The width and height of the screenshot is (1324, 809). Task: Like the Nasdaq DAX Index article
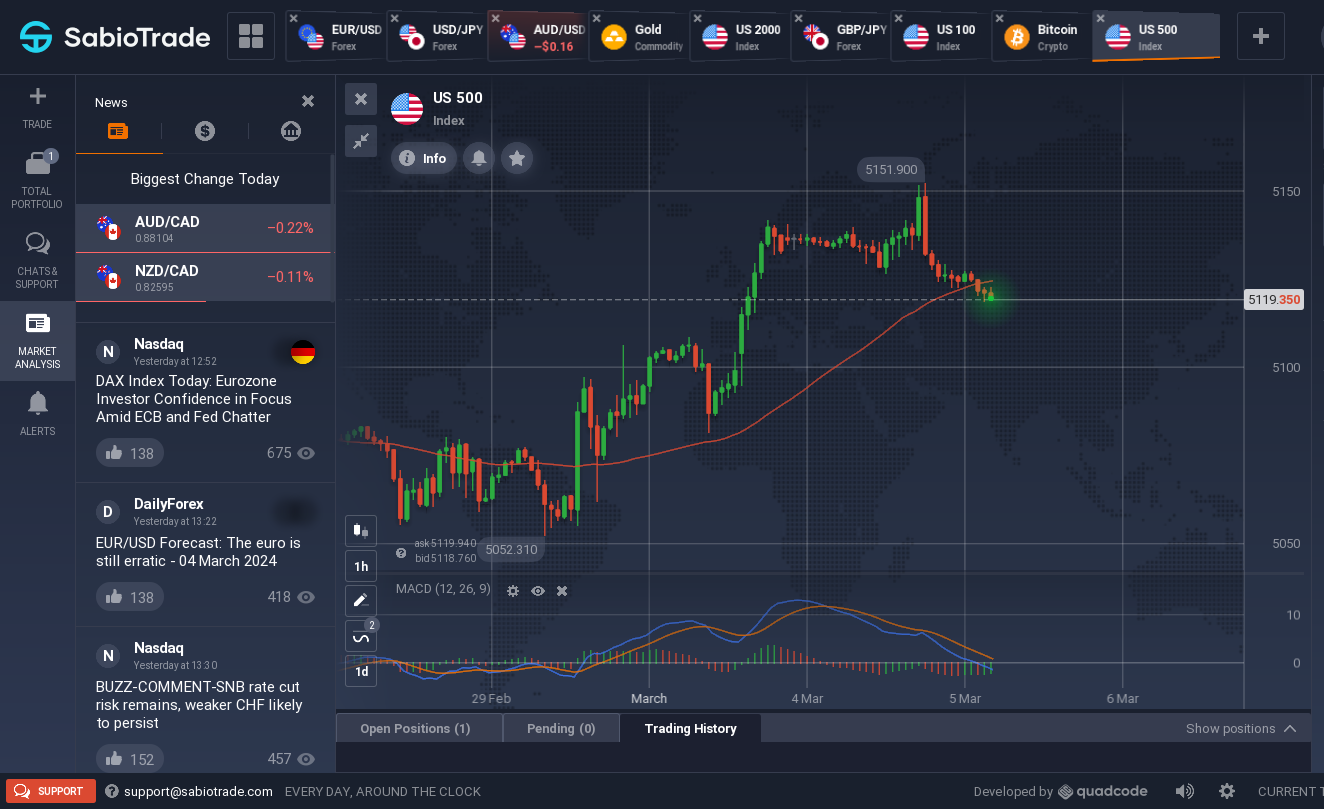click(x=130, y=453)
